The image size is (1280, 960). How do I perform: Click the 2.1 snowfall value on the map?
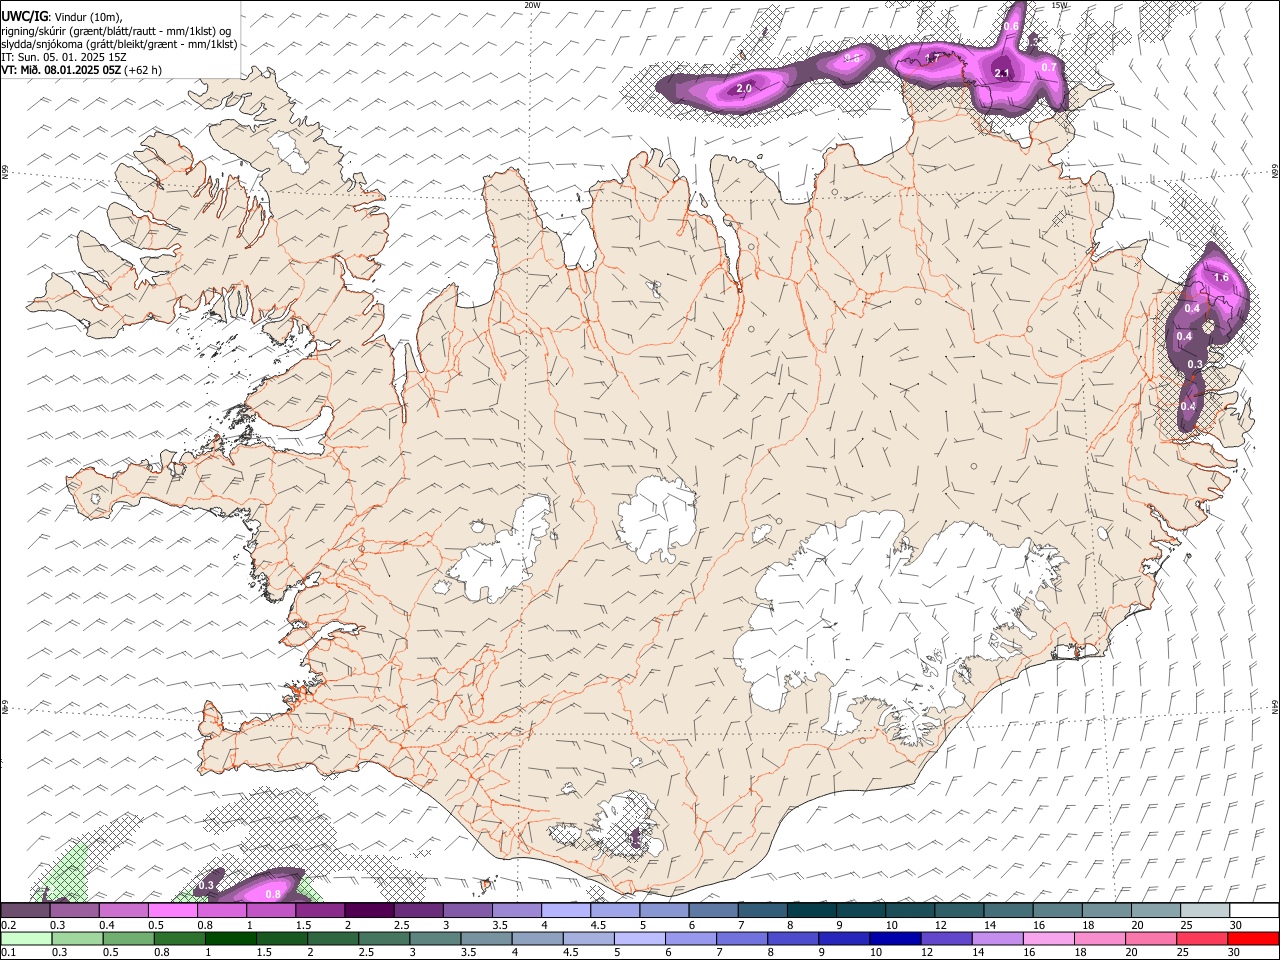pyautogui.click(x=1002, y=74)
